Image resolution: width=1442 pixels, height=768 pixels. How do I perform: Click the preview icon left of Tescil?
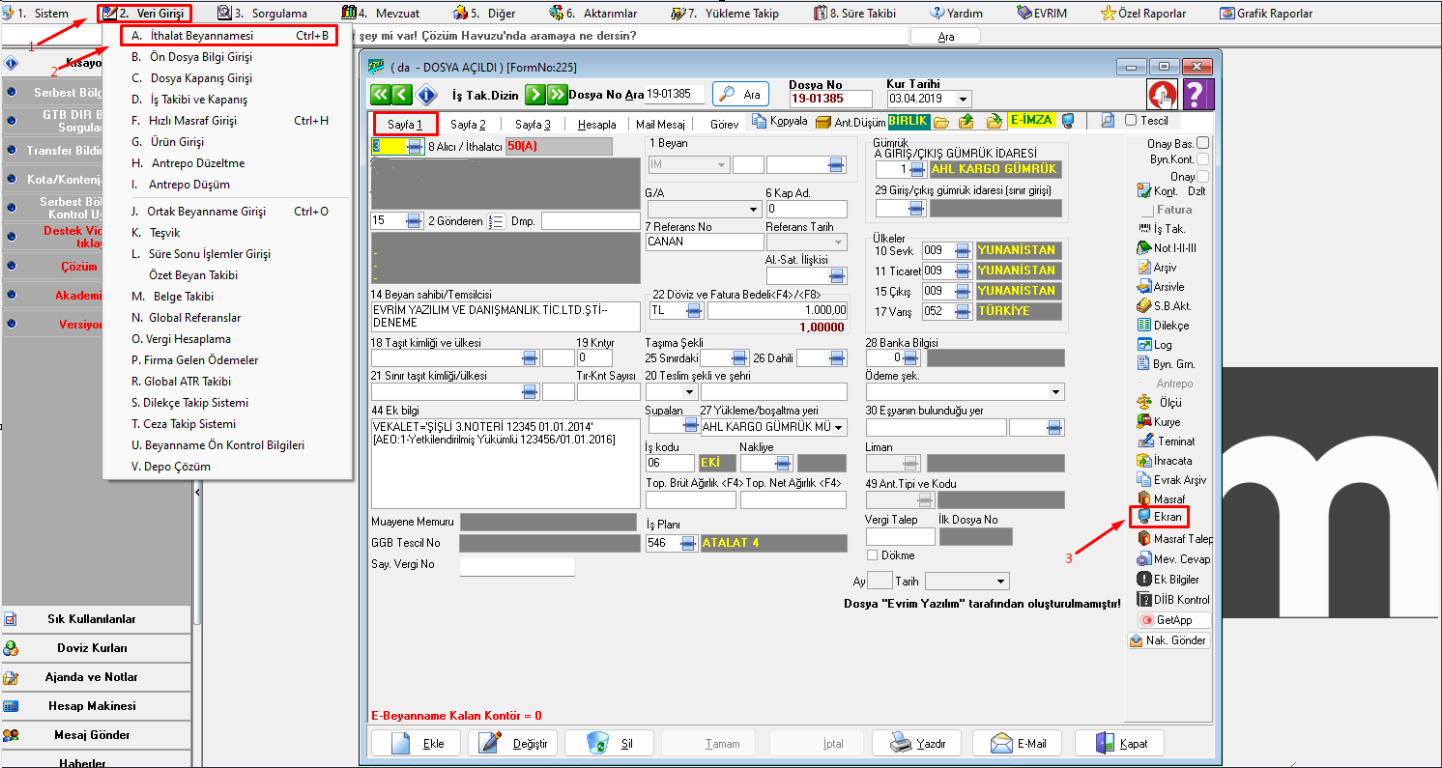1107,121
